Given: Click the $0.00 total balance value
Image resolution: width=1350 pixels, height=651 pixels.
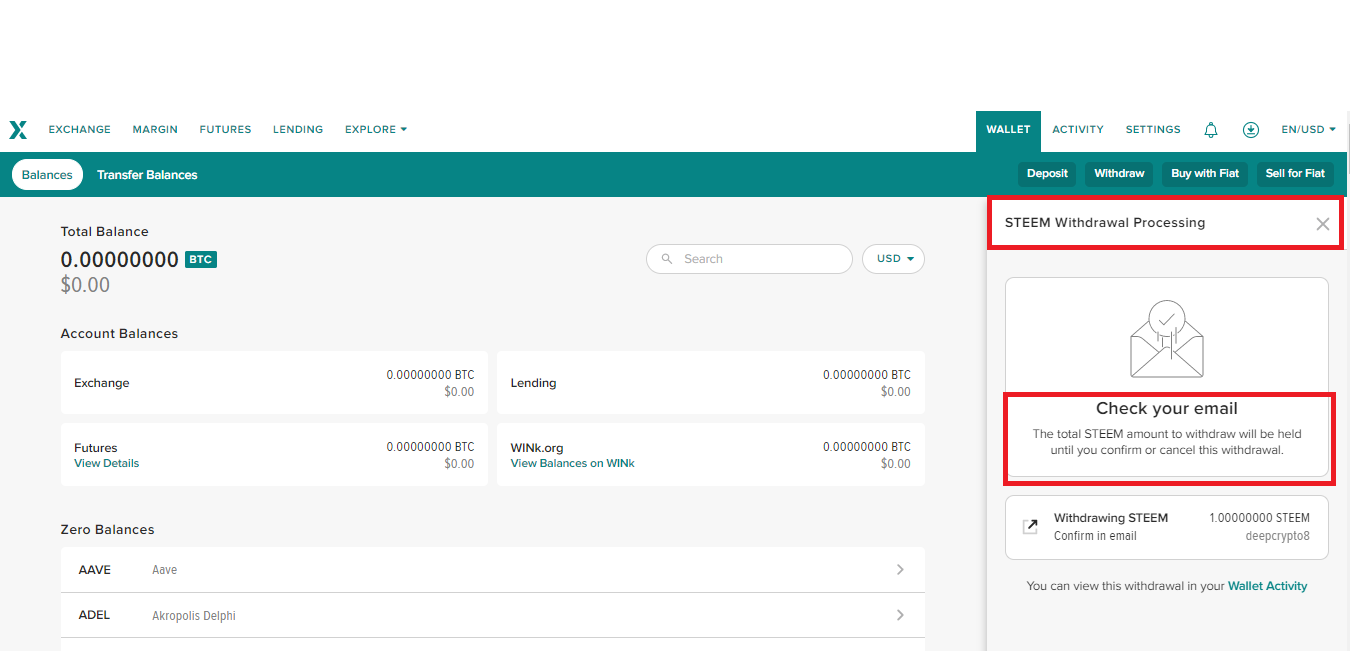Looking at the screenshot, I should click(85, 285).
